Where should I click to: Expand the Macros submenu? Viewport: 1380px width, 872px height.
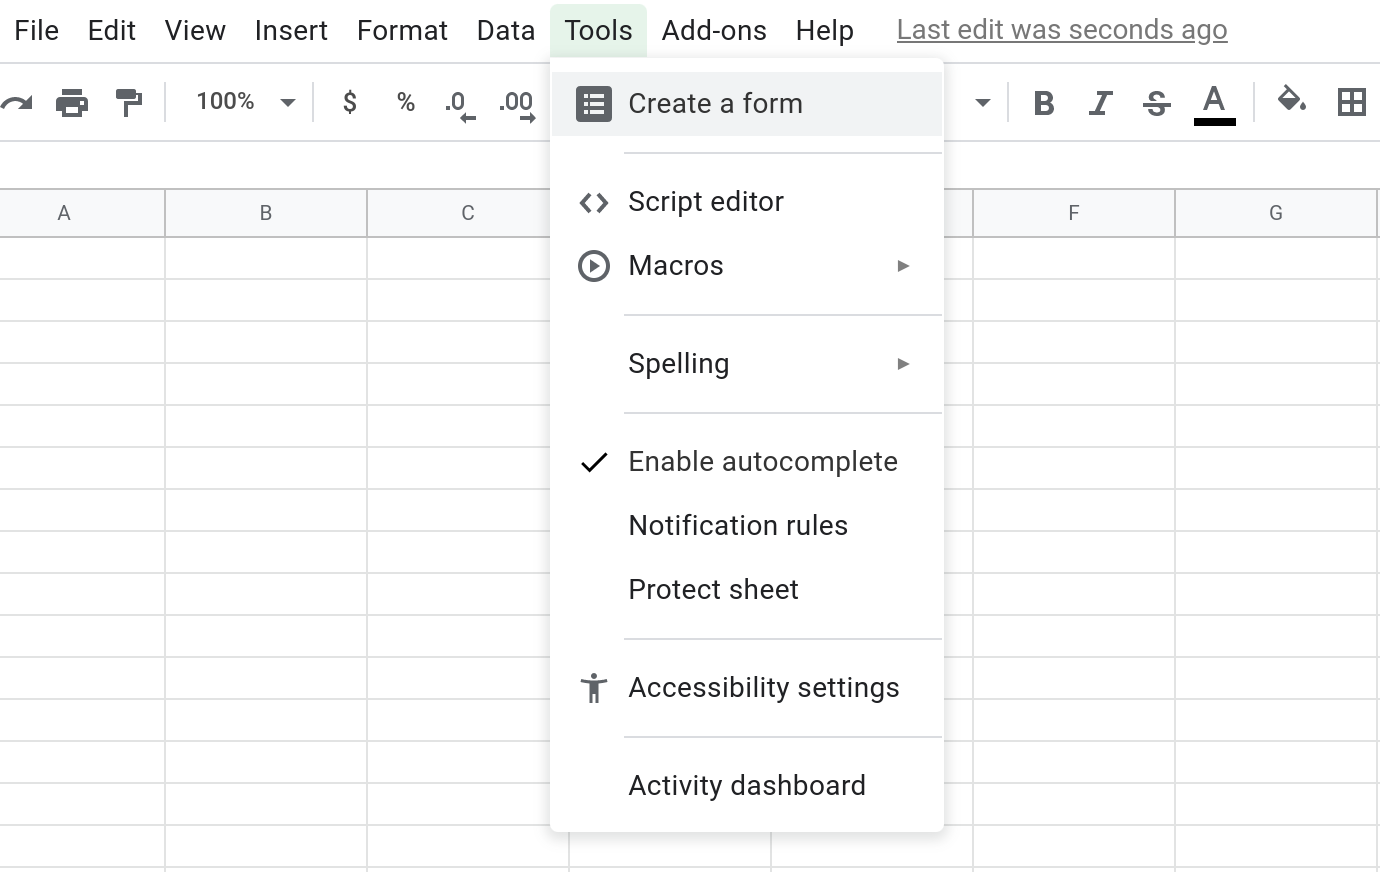(746, 266)
